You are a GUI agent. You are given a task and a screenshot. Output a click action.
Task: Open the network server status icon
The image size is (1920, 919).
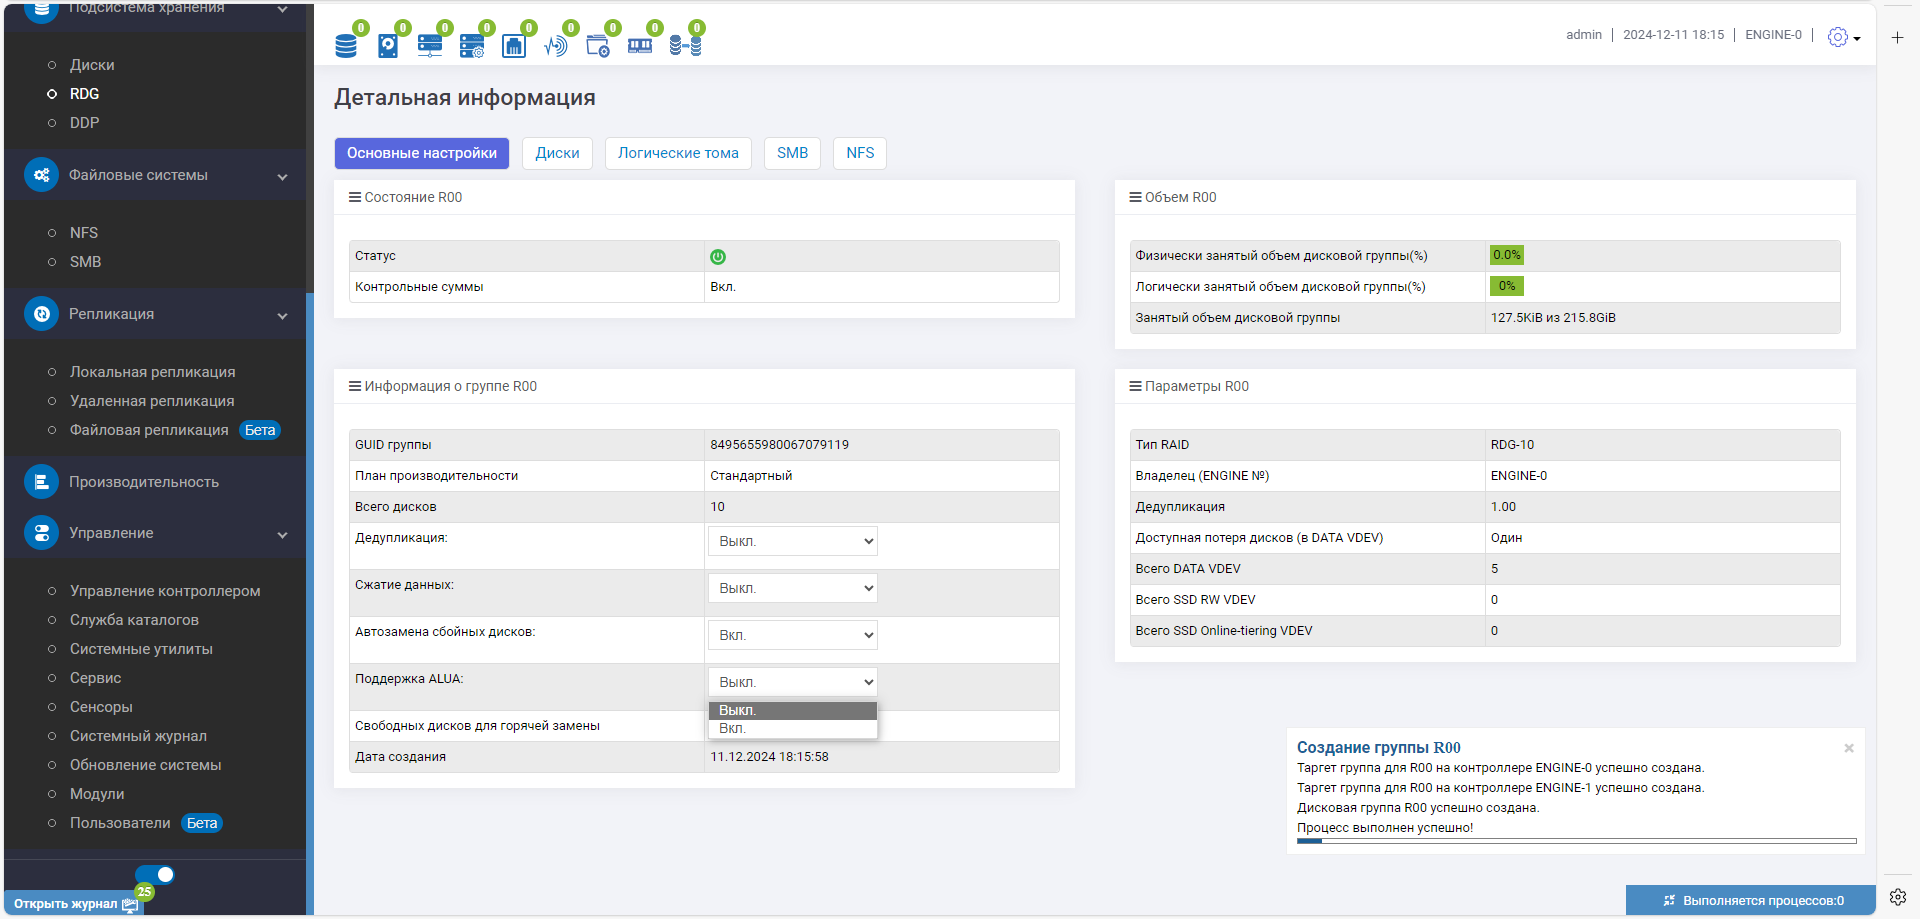[x=430, y=45]
